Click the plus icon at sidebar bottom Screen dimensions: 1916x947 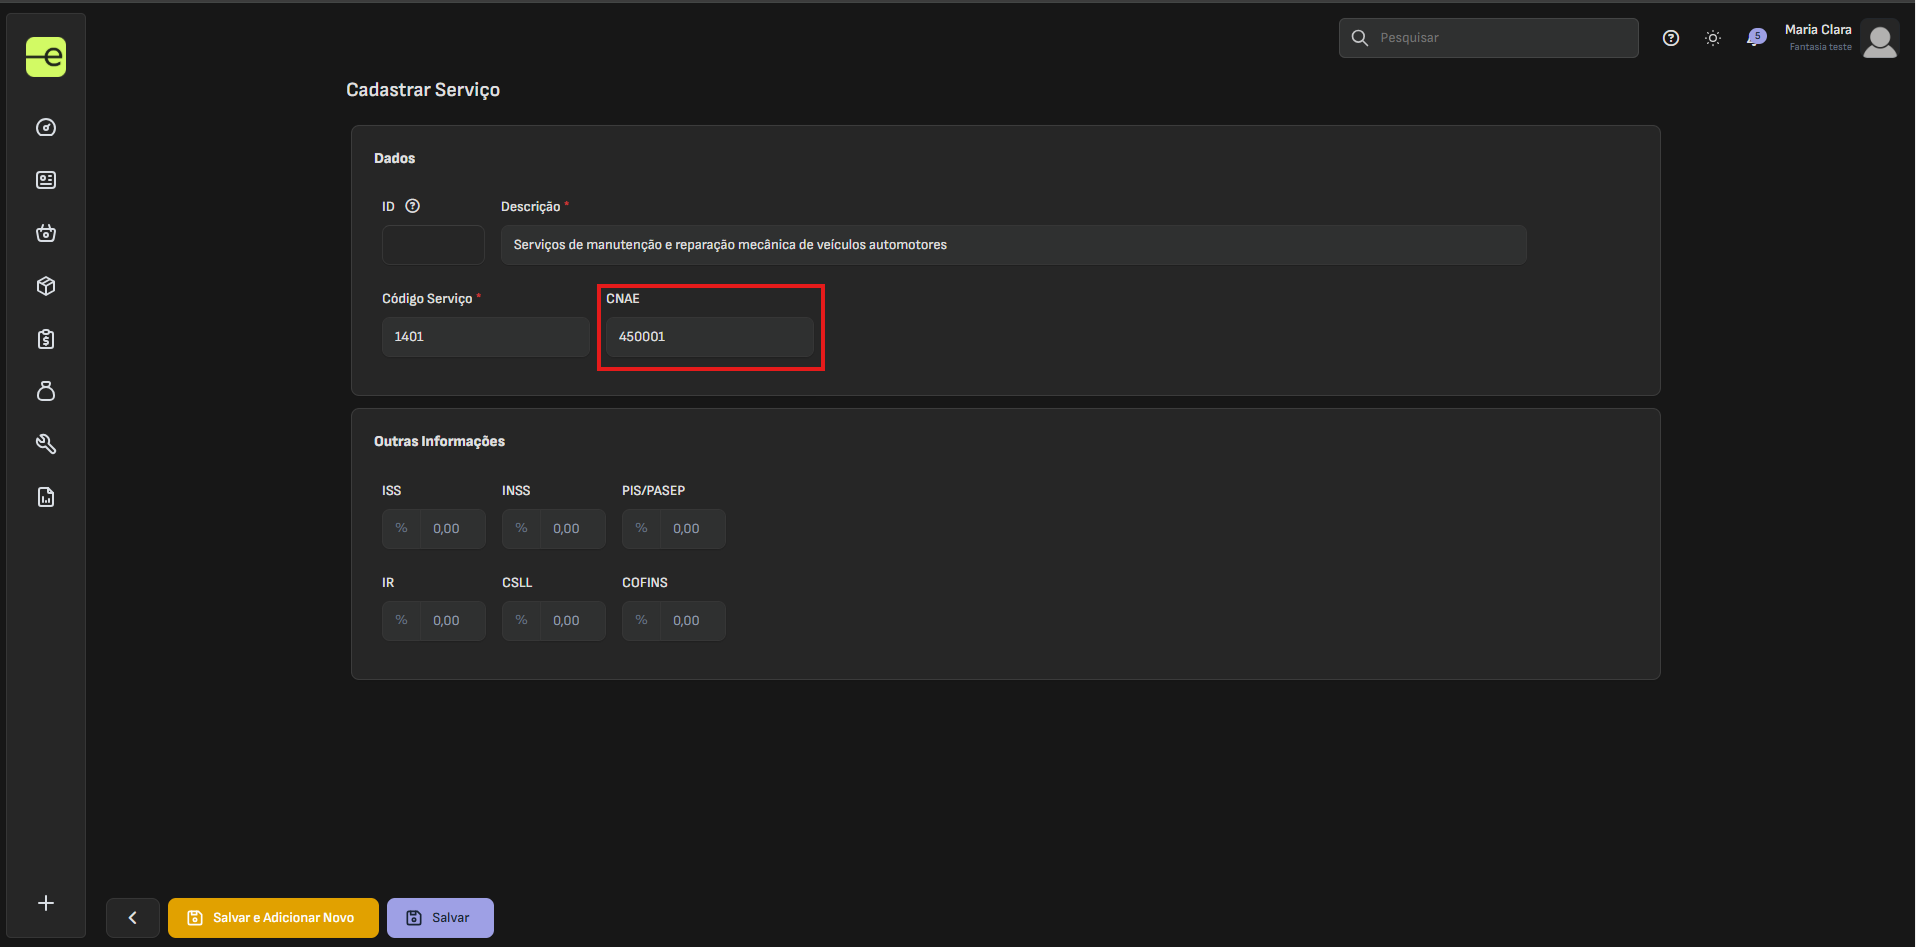point(46,903)
